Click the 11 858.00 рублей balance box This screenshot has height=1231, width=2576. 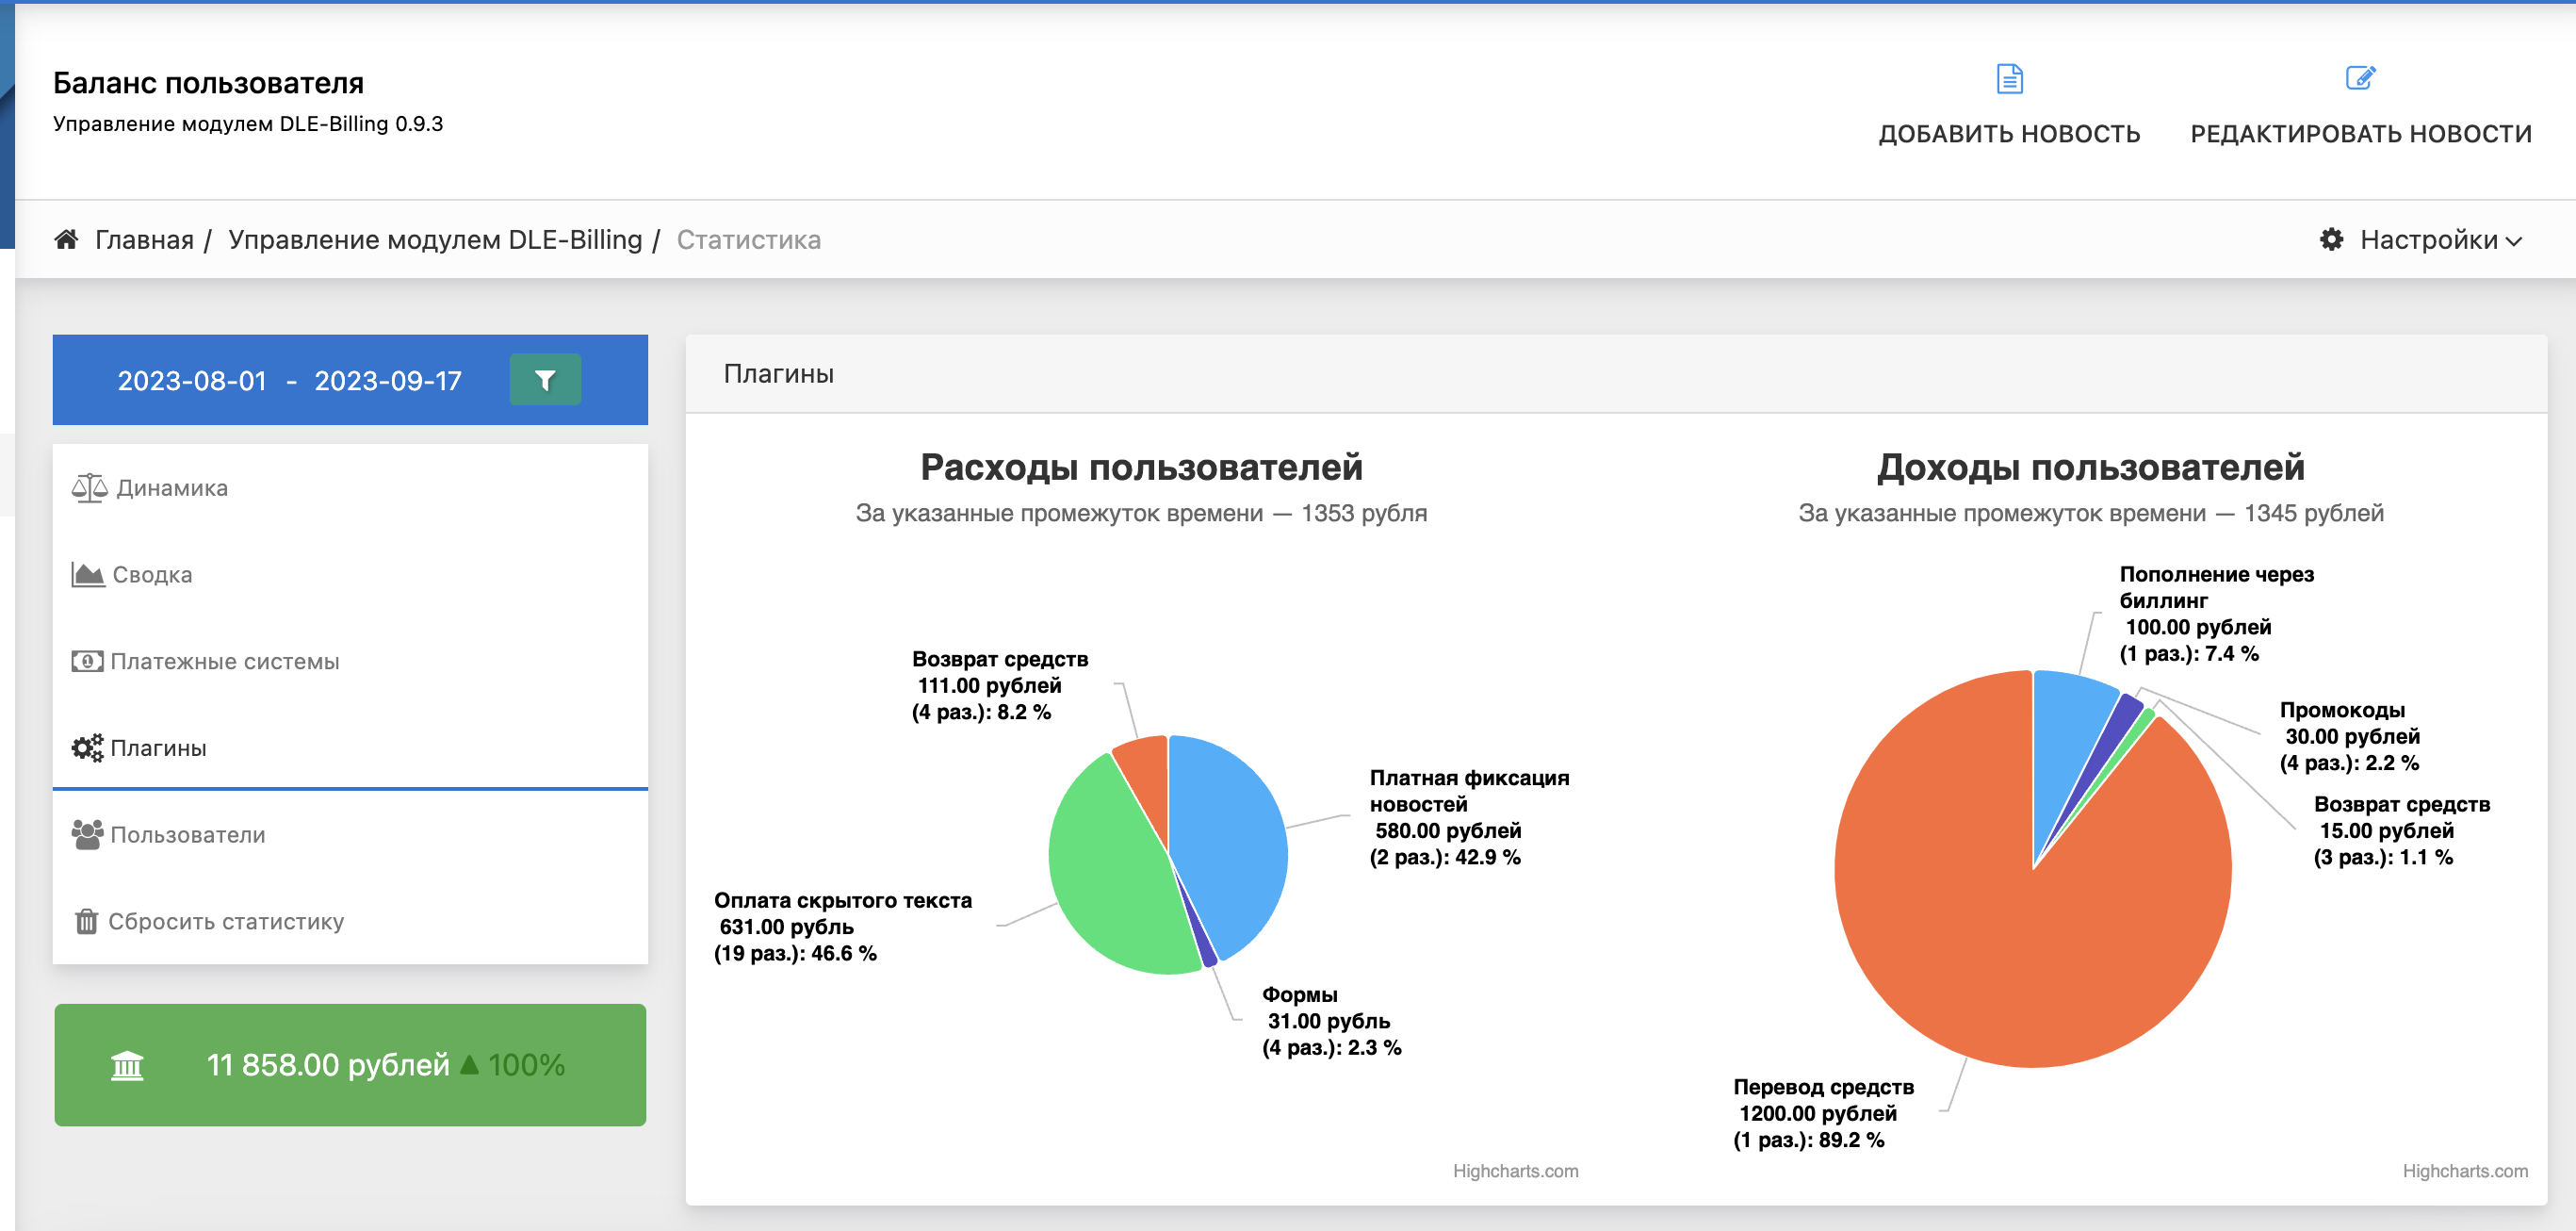point(350,1065)
